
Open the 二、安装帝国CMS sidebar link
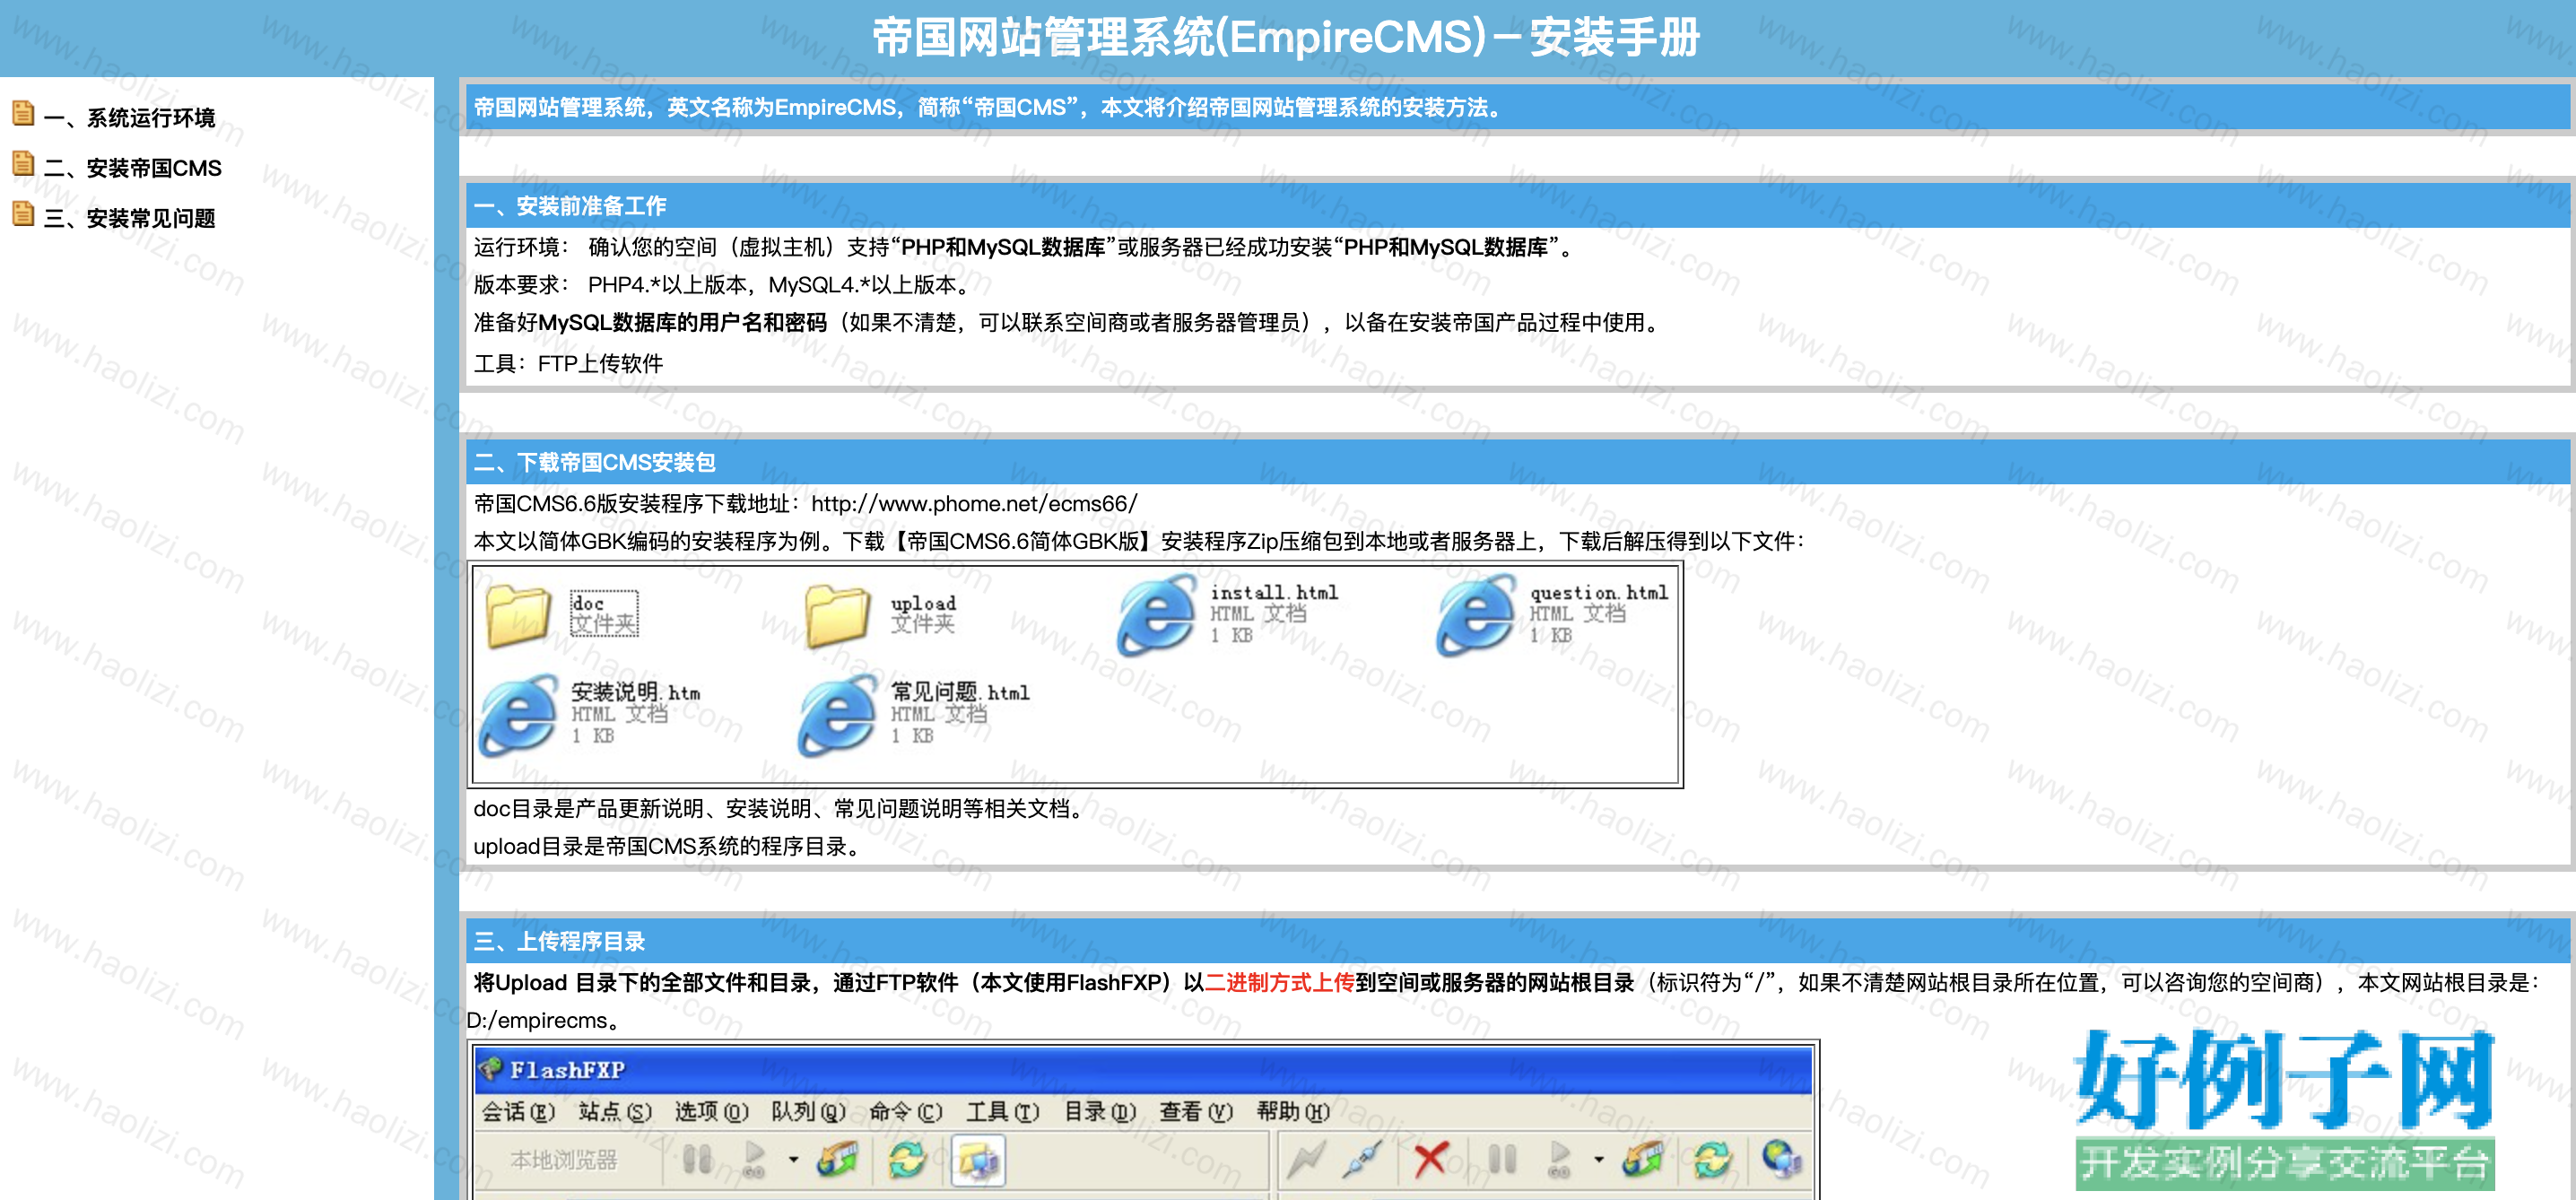132,168
